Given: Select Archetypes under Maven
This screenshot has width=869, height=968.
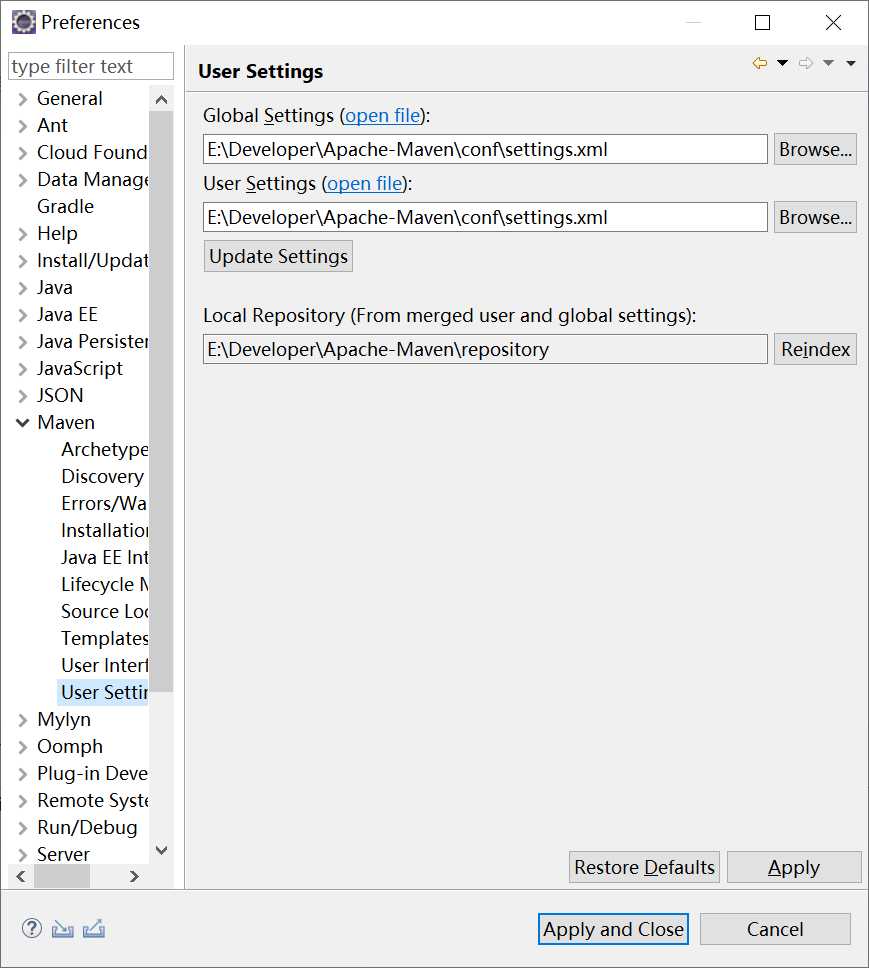Looking at the screenshot, I should pos(104,450).
